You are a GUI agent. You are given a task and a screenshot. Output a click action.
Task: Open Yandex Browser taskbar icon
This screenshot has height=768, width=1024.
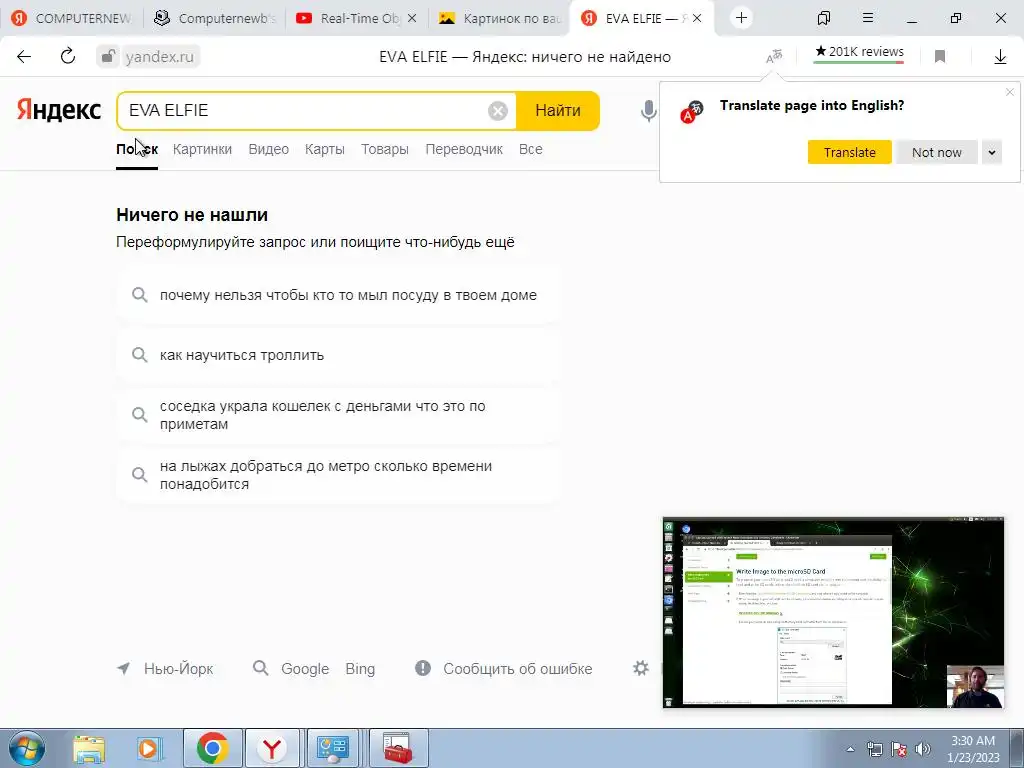(x=272, y=748)
